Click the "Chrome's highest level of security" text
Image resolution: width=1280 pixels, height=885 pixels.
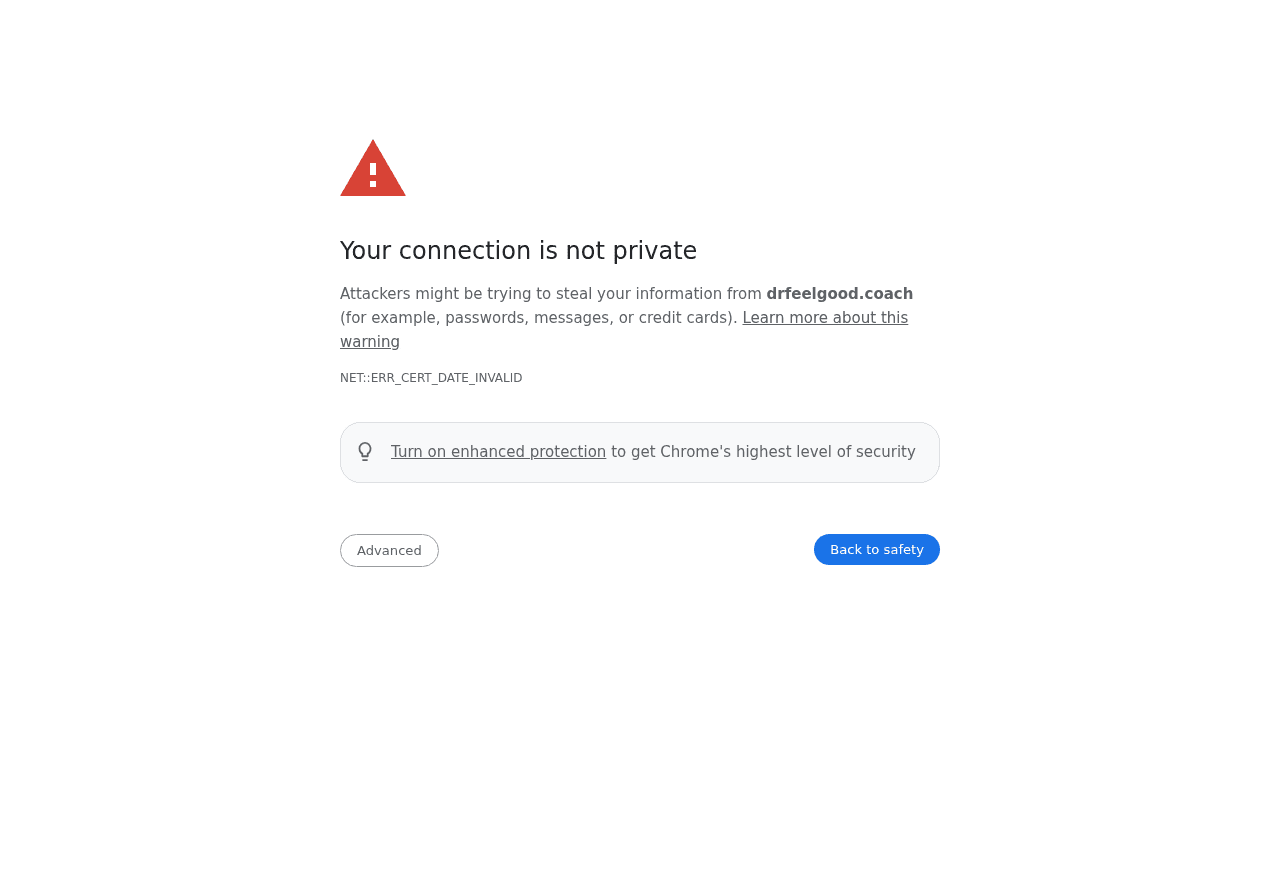[x=787, y=452]
